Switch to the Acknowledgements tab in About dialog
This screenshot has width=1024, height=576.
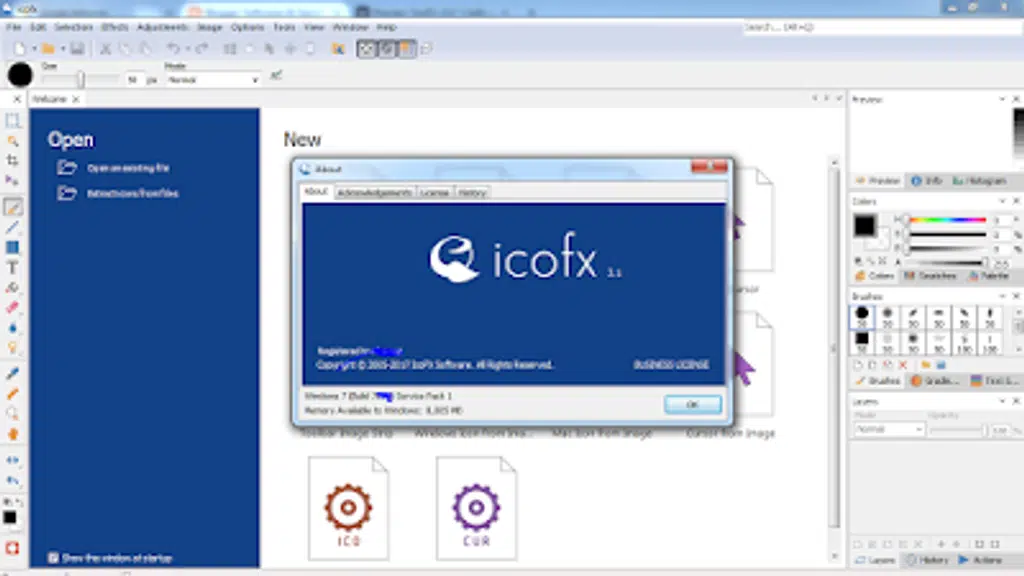click(x=374, y=193)
